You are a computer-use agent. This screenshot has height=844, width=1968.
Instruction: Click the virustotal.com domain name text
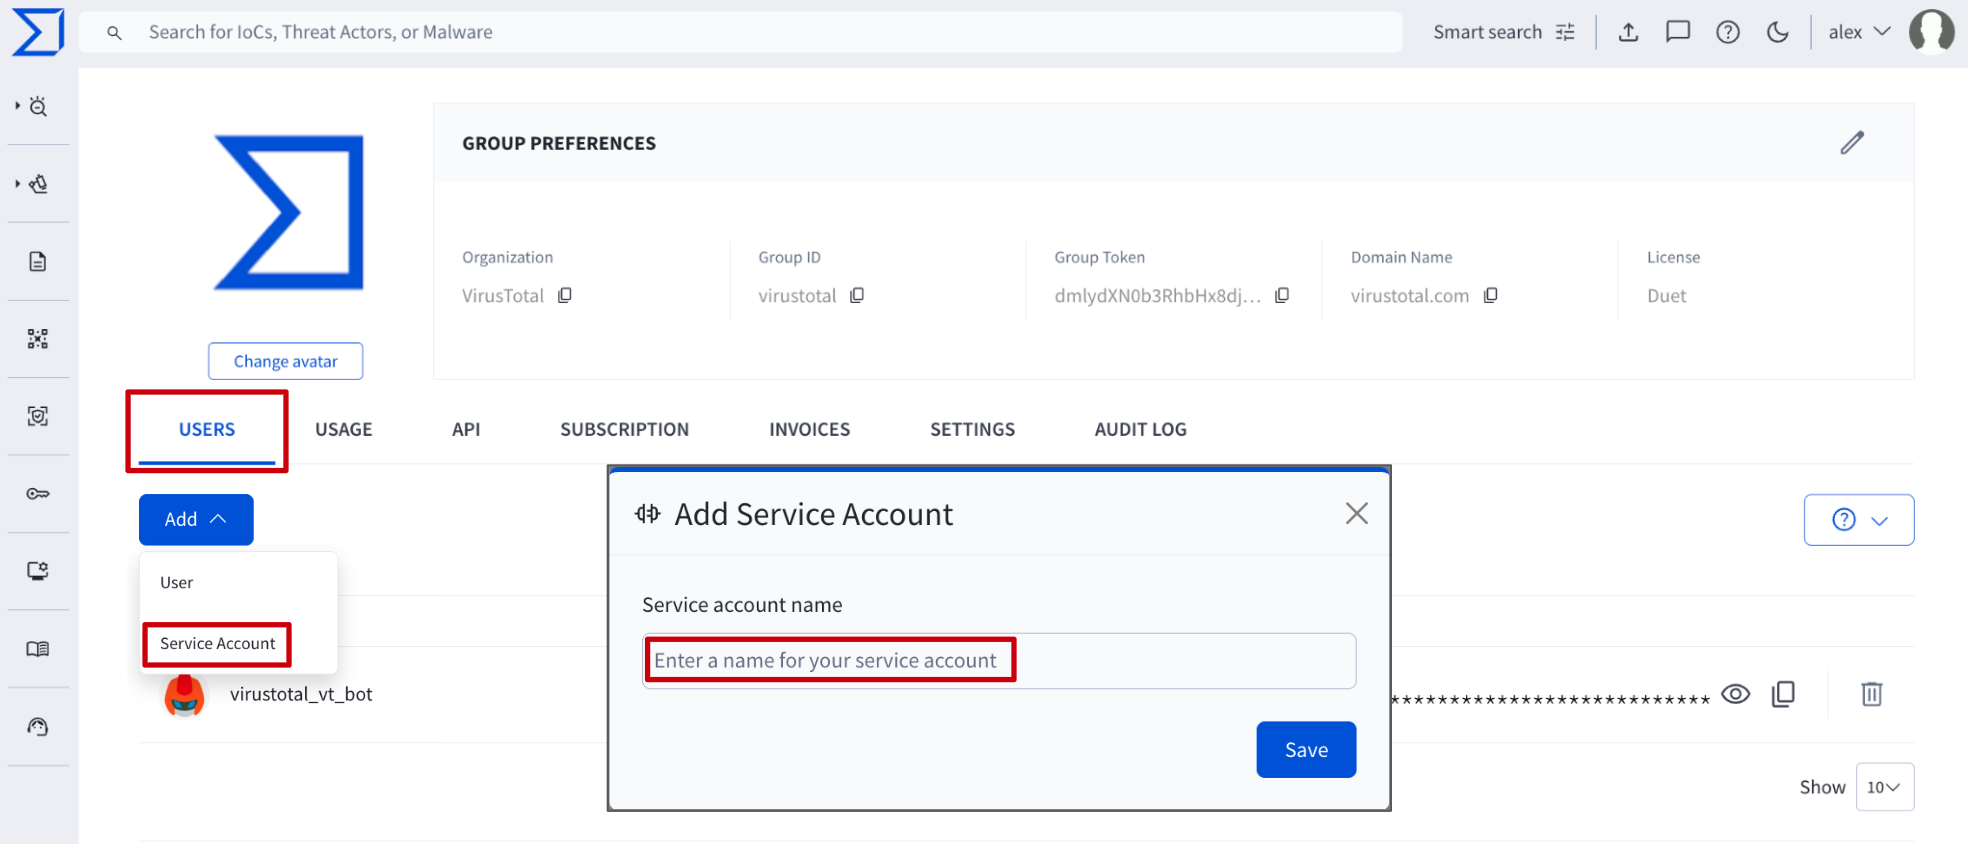[x=1410, y=296]
